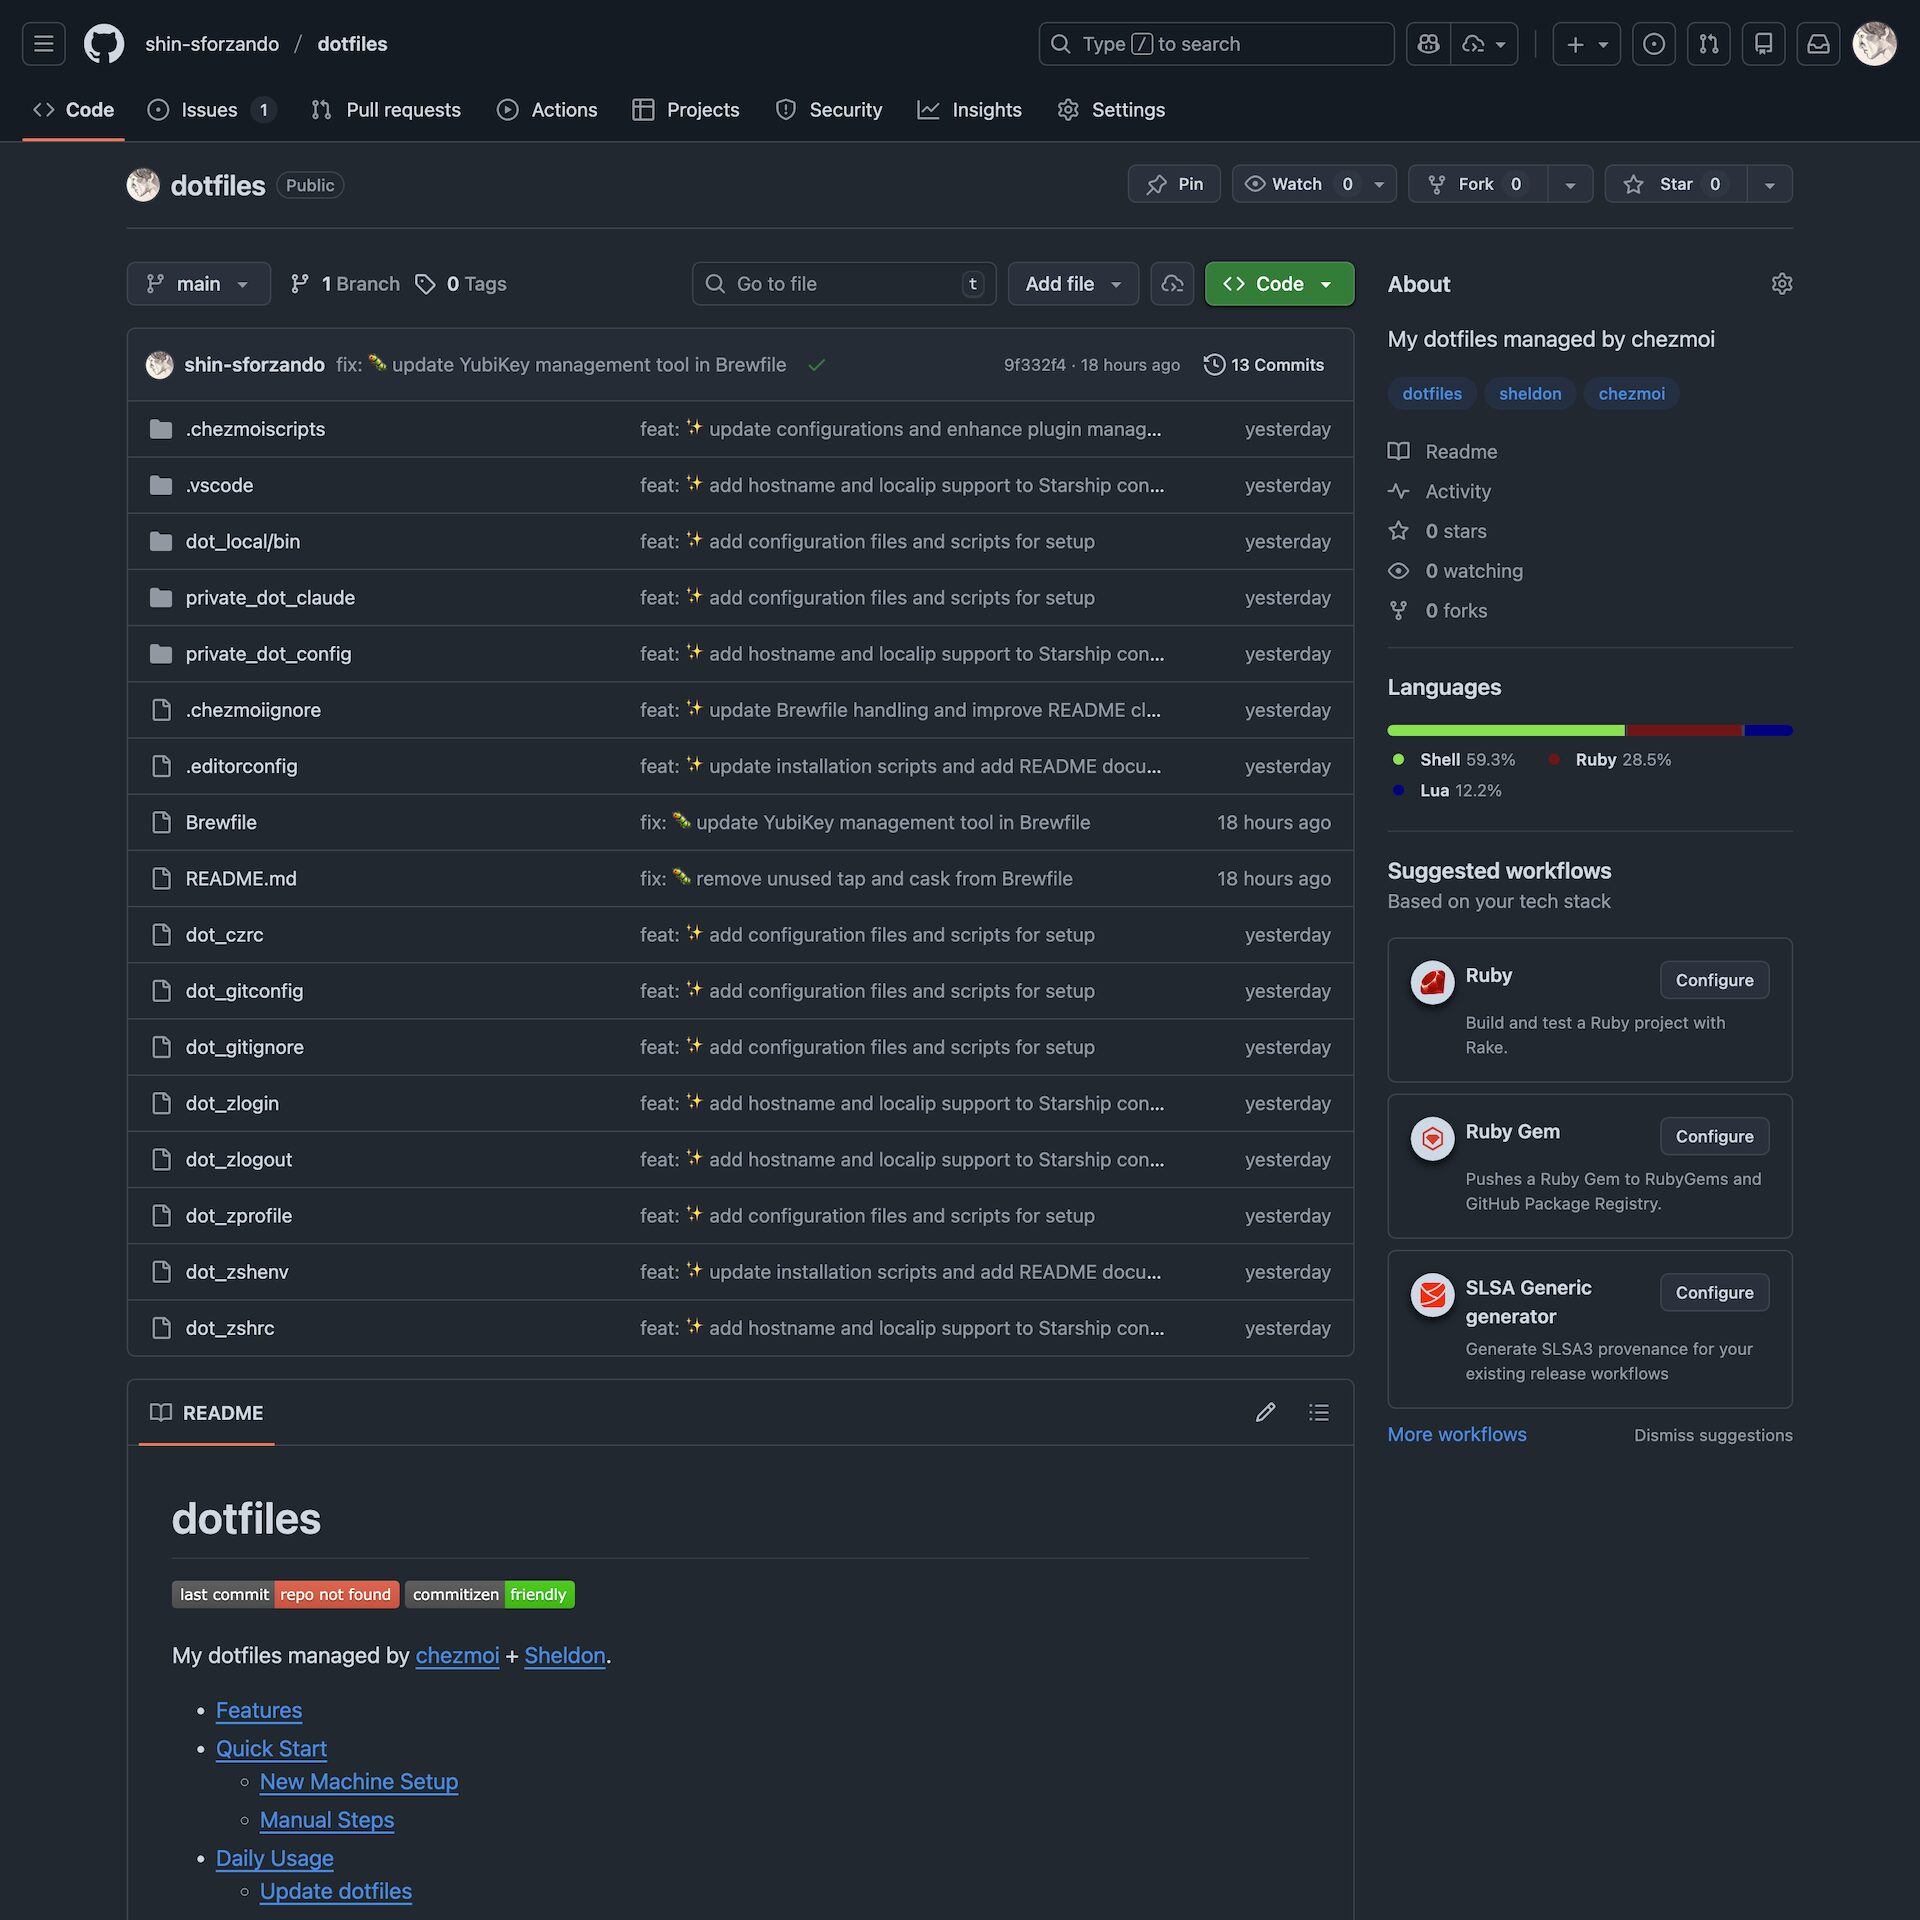Switch to the Actions tab
This screenshot has height=1920, width=1920.
tap(547, 110)
